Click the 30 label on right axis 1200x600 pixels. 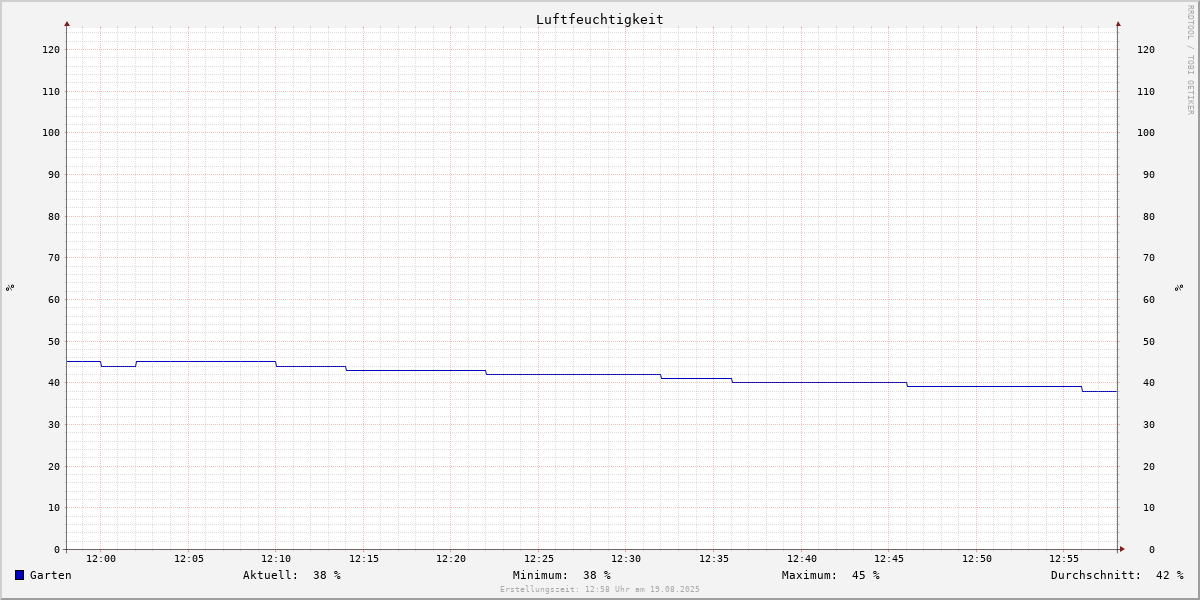point(1149,424)
